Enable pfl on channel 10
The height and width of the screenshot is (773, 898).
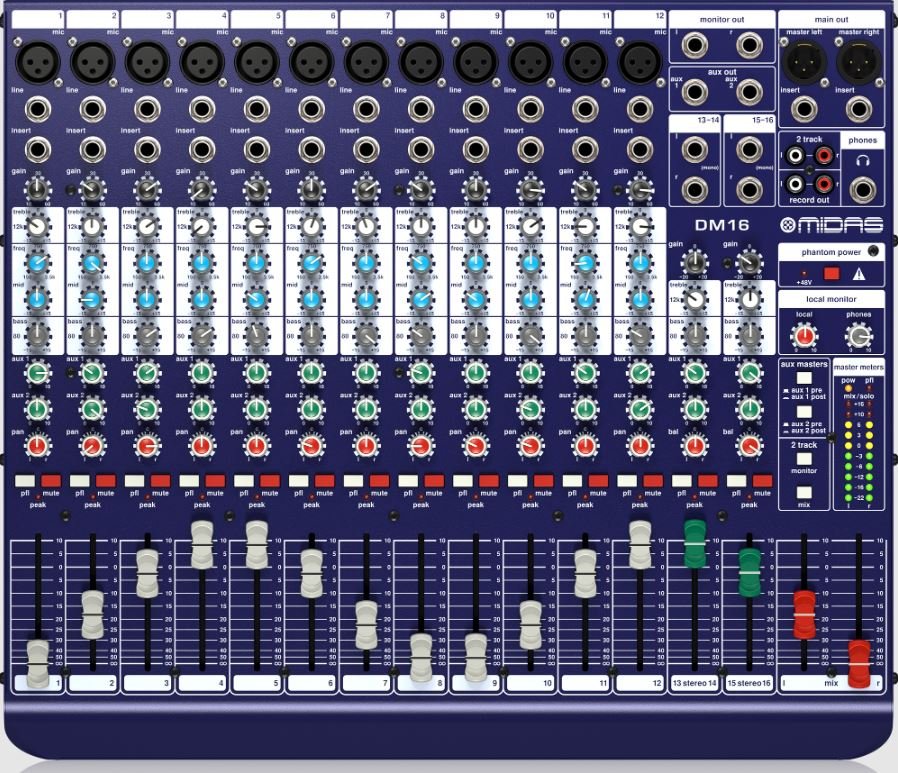point(518,480)
